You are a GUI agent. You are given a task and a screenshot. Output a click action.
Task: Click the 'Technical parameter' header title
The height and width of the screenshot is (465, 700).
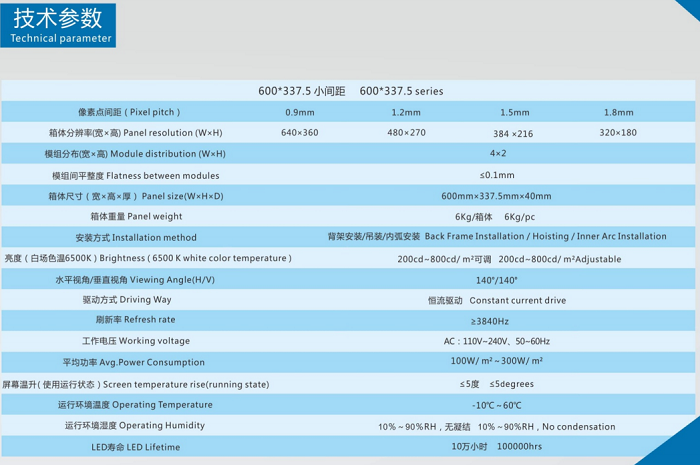pos(61,38)
